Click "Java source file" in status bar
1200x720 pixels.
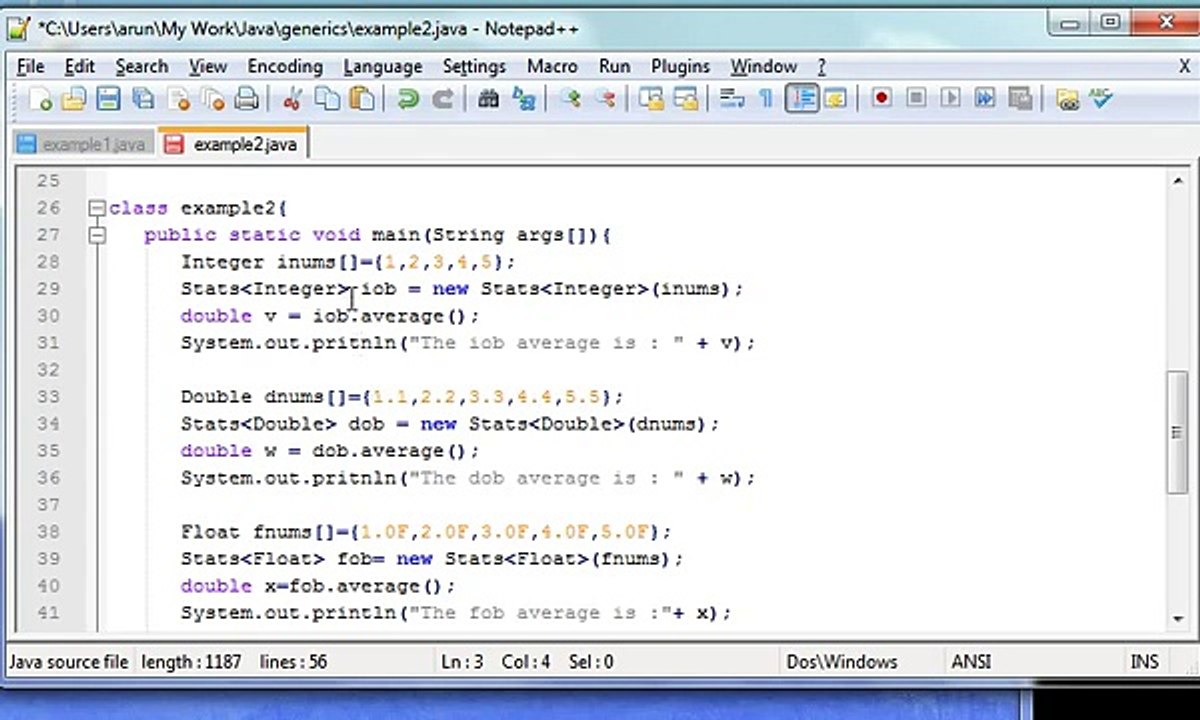click(68, 662)
